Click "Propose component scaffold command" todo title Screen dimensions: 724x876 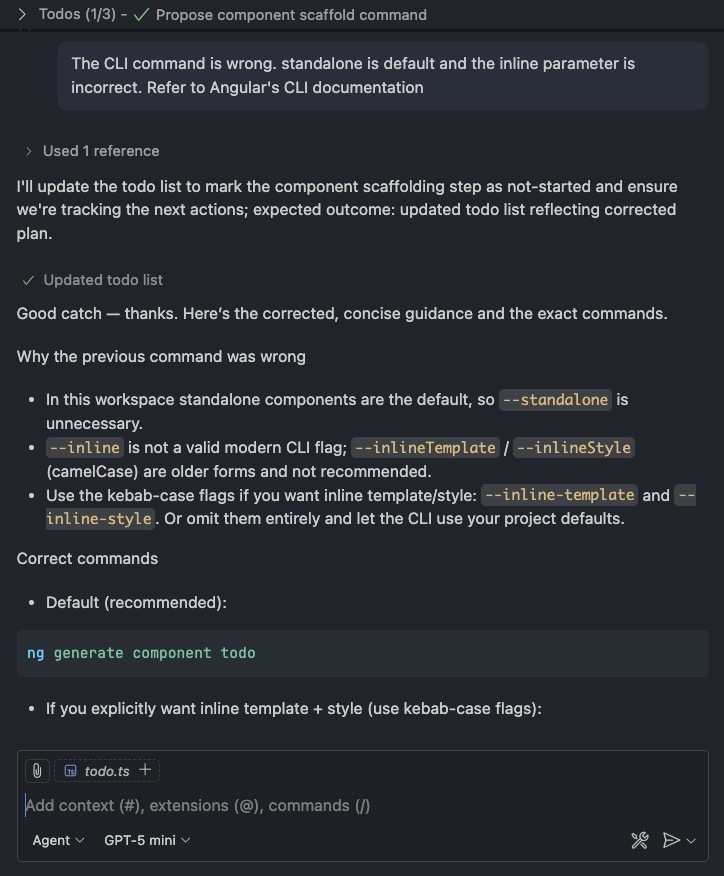point(291,15)
